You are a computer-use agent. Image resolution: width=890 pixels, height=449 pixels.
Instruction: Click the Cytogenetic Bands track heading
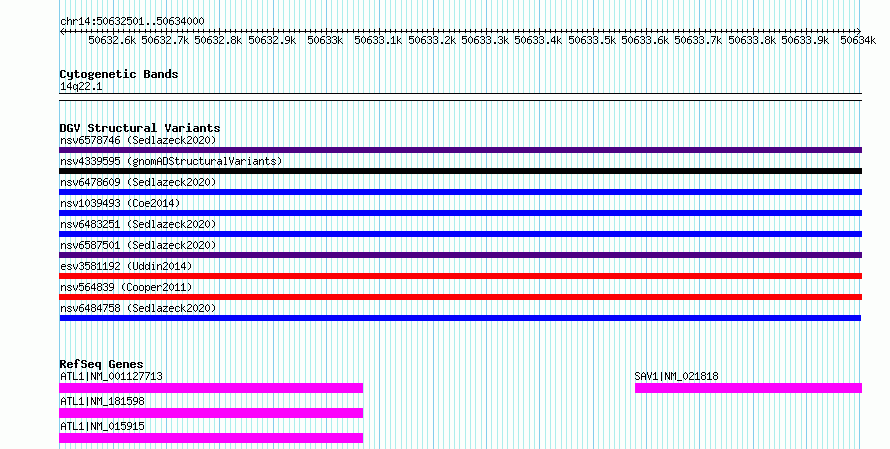(x=119, y=74)
